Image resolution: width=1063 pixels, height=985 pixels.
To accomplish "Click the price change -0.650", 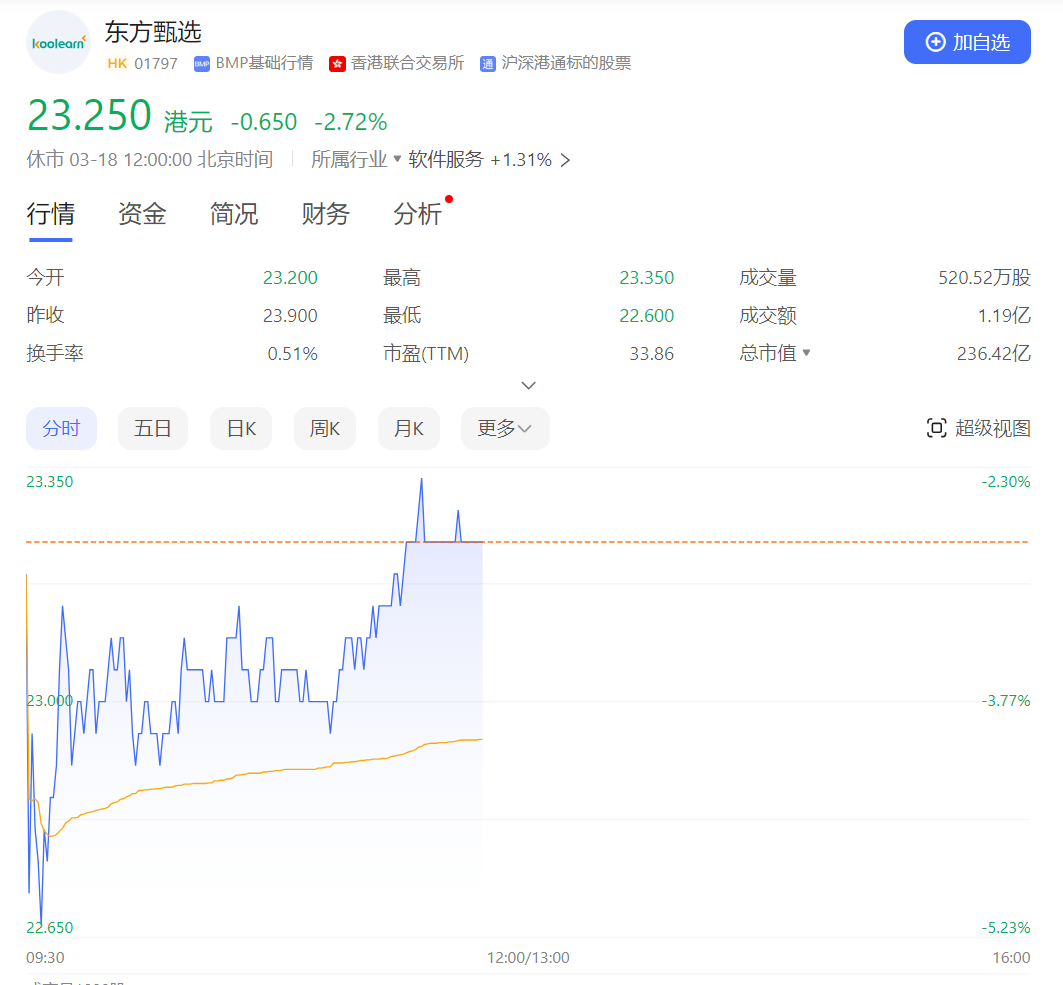I will [264, 122].
